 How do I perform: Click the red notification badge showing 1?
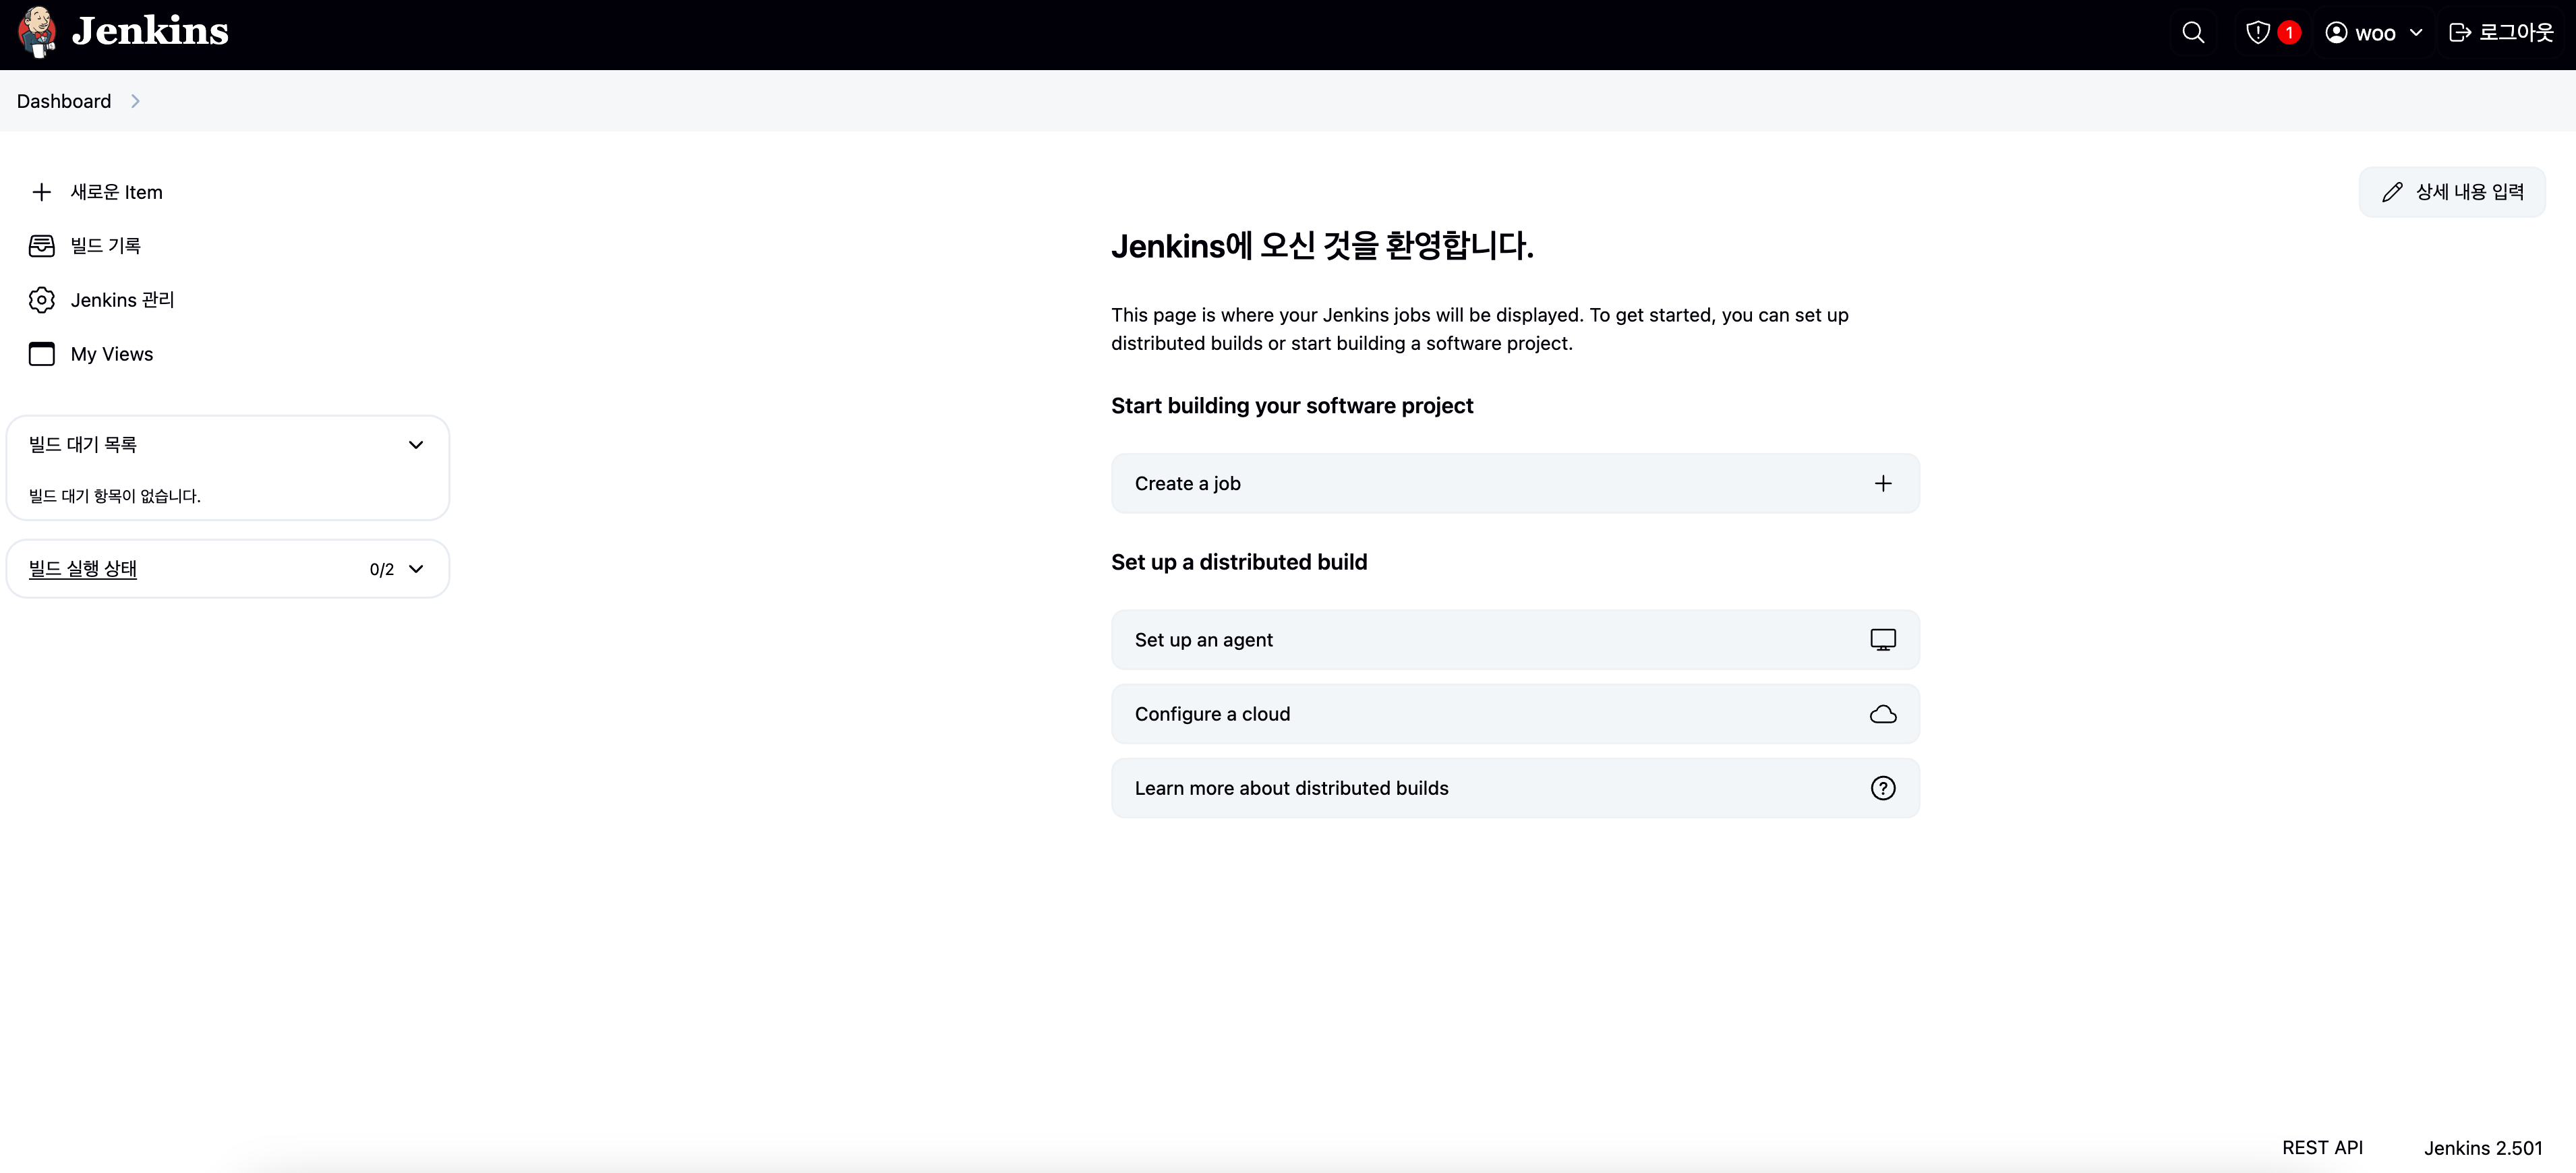[2289, 33]
